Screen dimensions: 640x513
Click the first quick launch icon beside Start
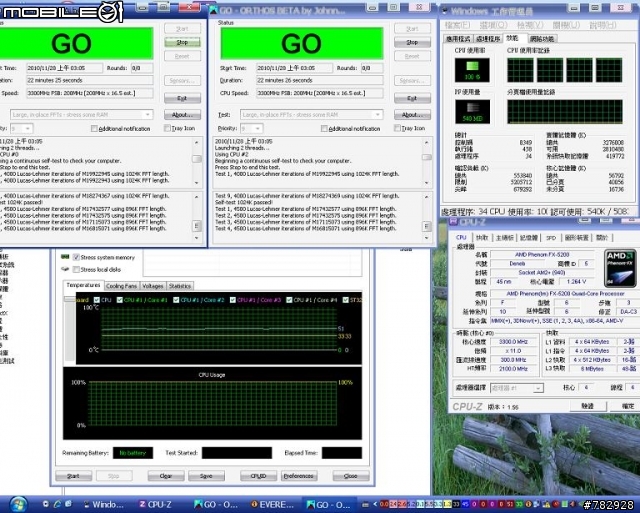click(46, 504)
